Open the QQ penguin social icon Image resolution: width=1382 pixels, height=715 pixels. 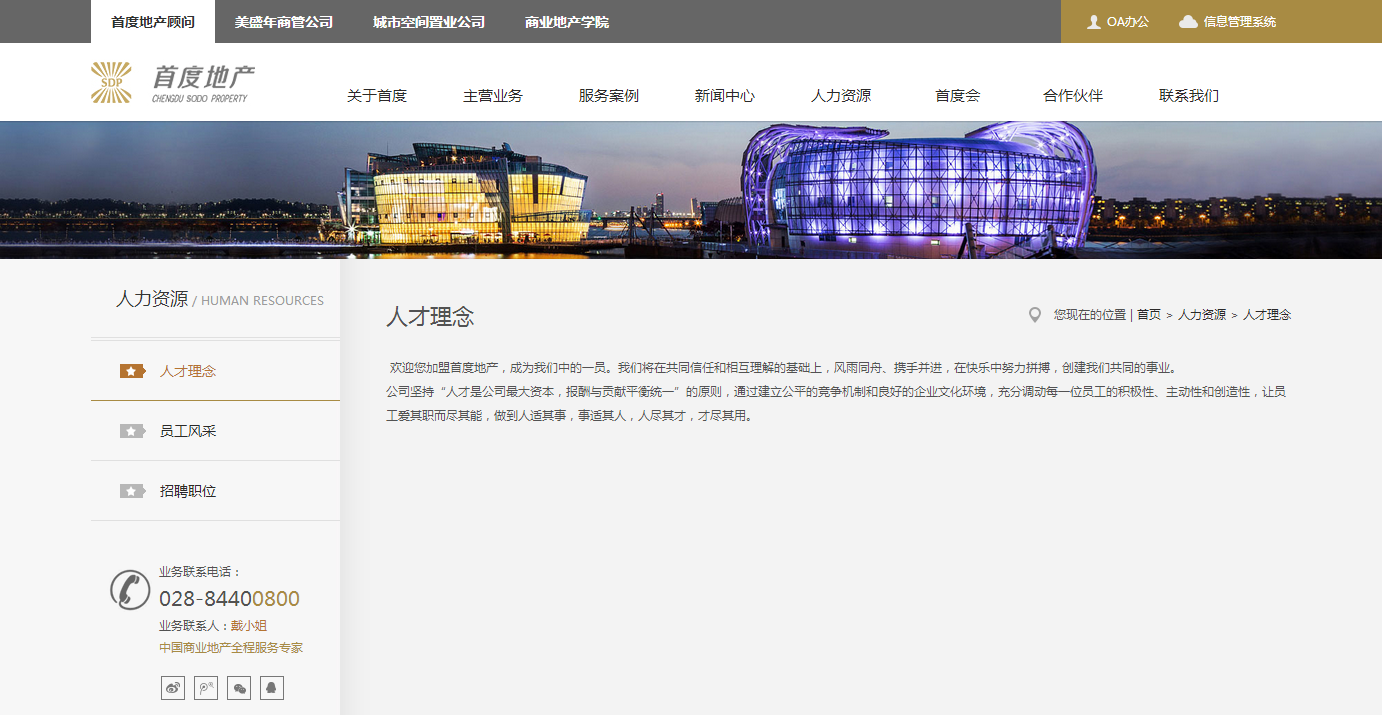pyautogui.click(x=272, y=688)
